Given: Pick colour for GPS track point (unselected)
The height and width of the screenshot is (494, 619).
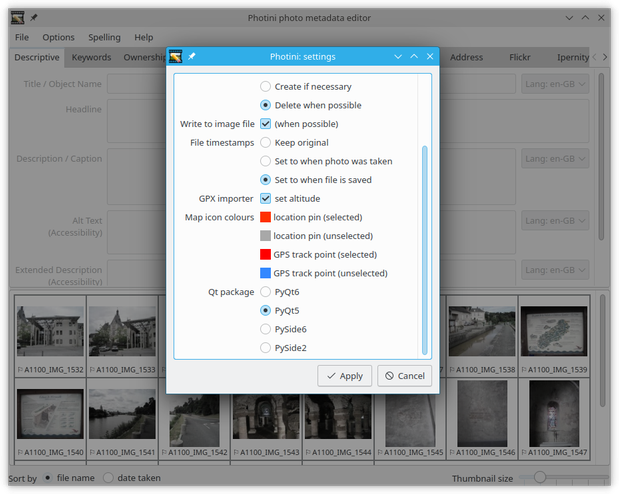Looking at the screenshot, I should pos(266,273).
